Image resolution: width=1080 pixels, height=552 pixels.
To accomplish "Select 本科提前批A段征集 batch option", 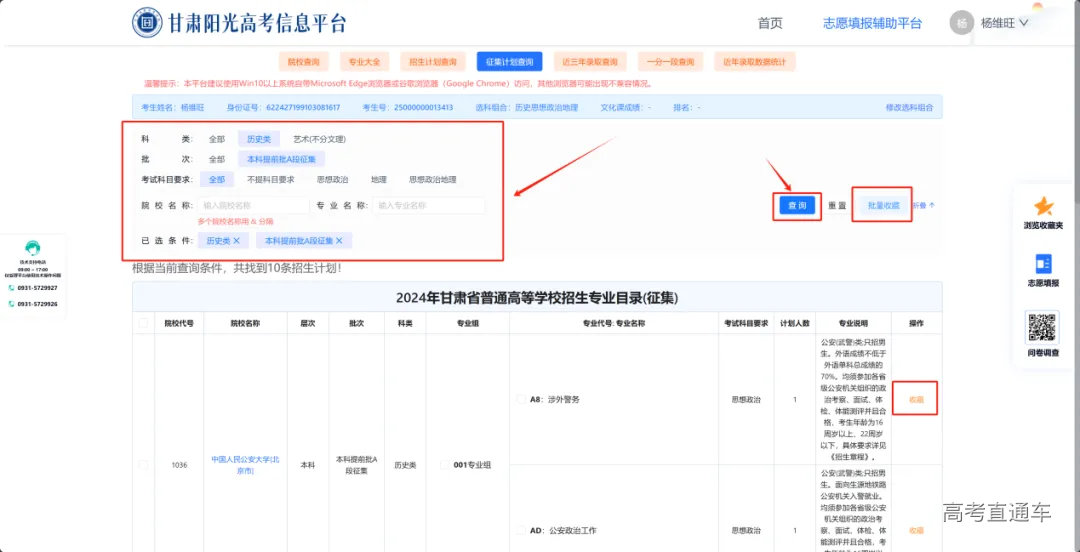I will [x=281, y=159].
